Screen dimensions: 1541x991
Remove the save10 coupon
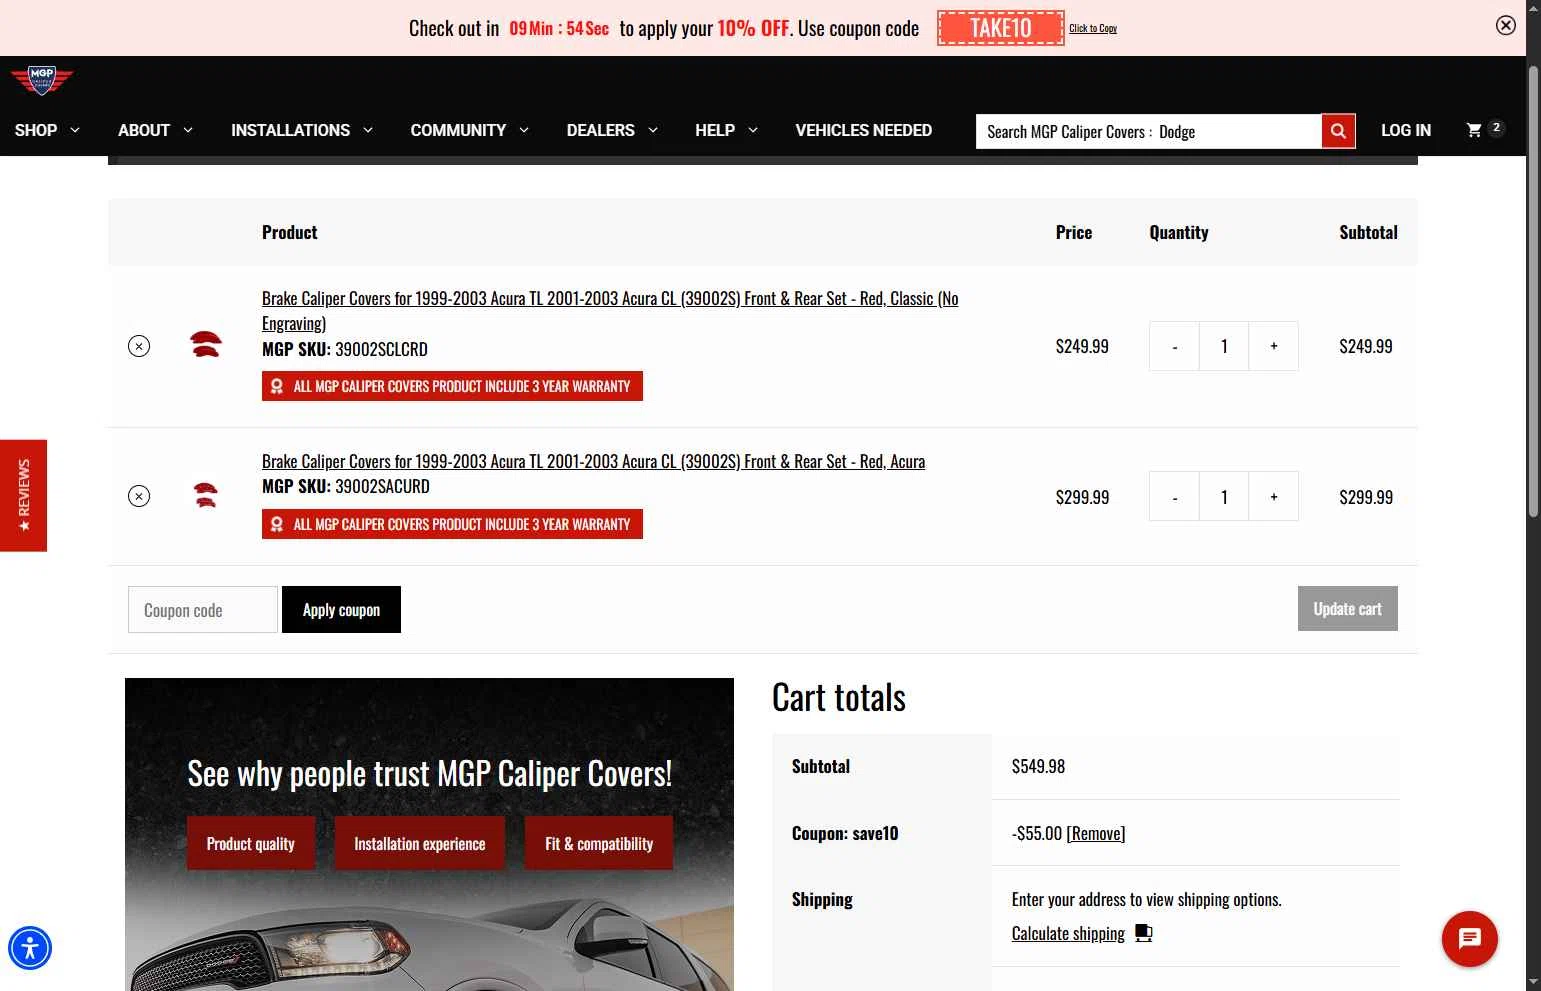(1096, 833)
